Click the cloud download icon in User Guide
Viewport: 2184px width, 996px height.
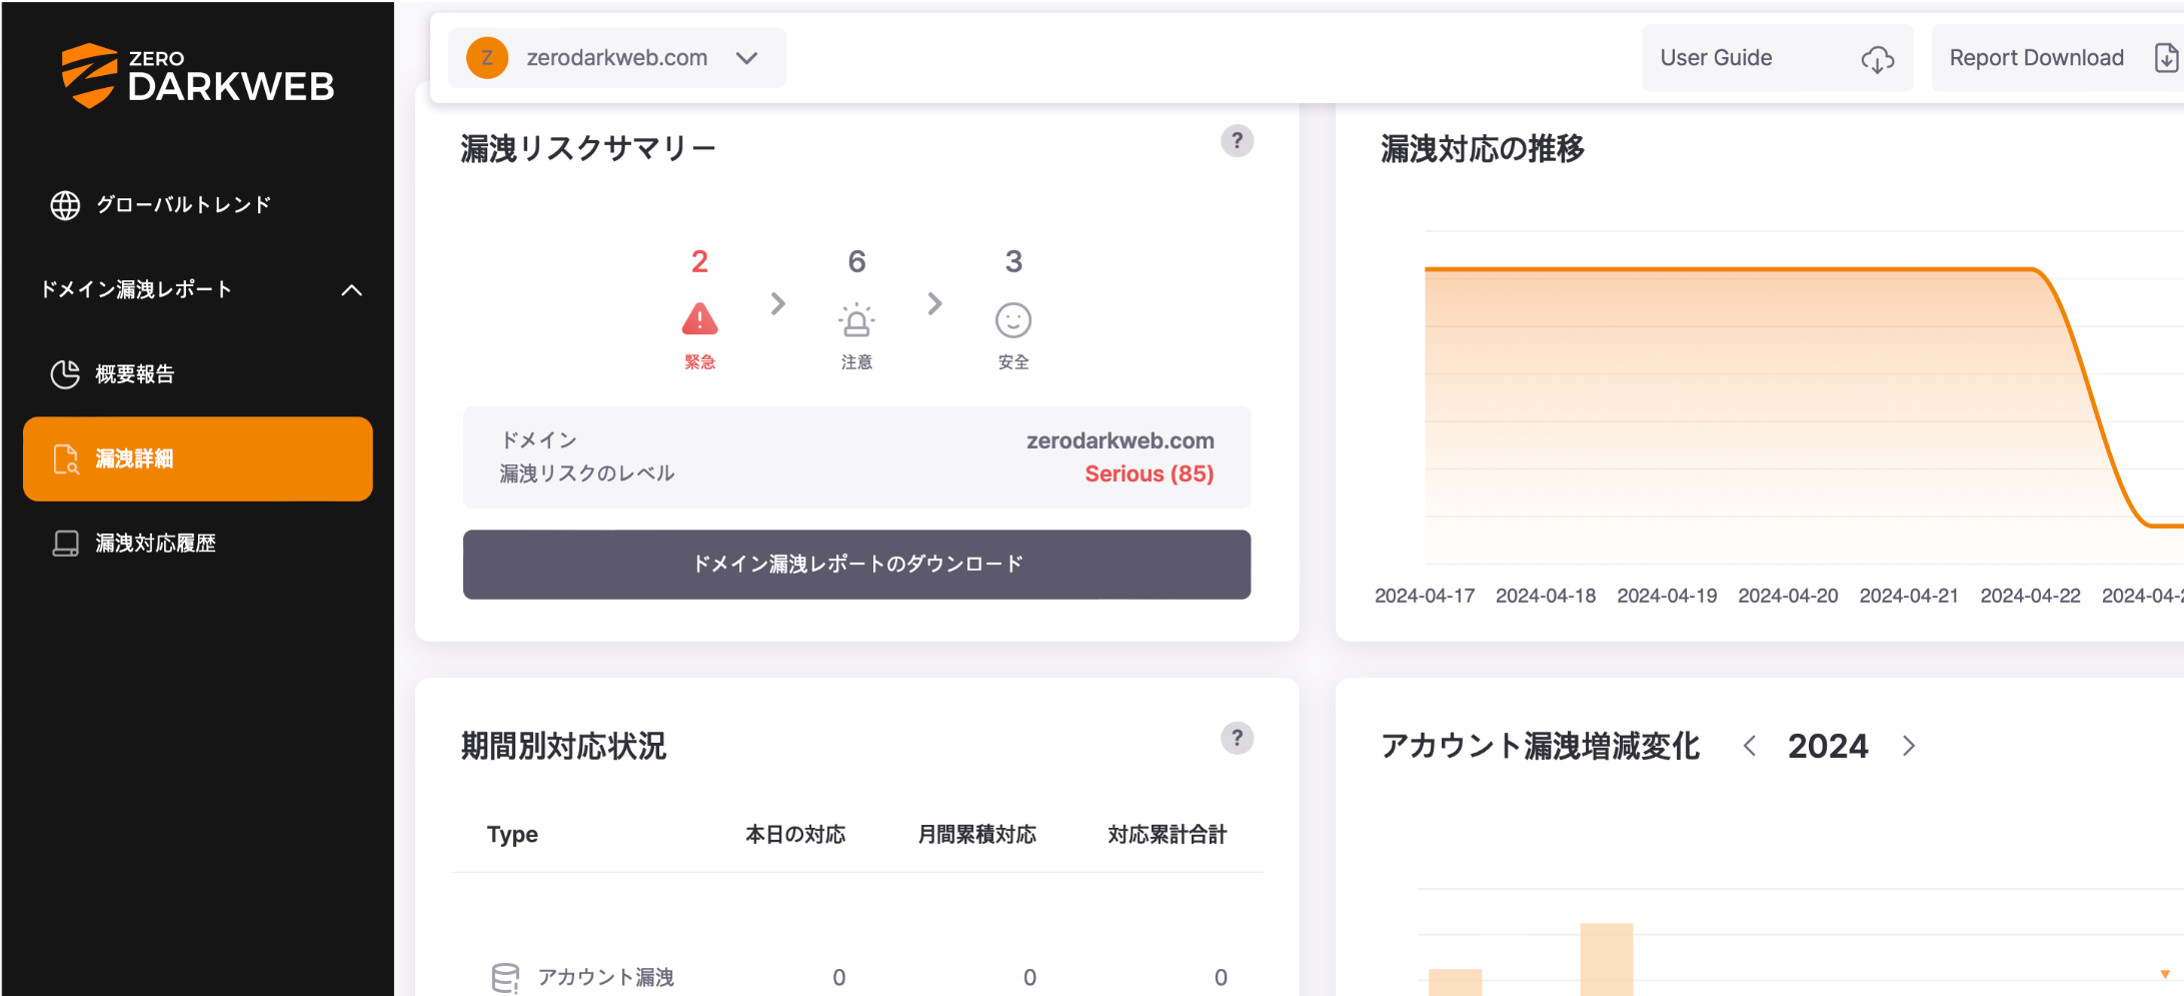click(x=1877, y=59)
